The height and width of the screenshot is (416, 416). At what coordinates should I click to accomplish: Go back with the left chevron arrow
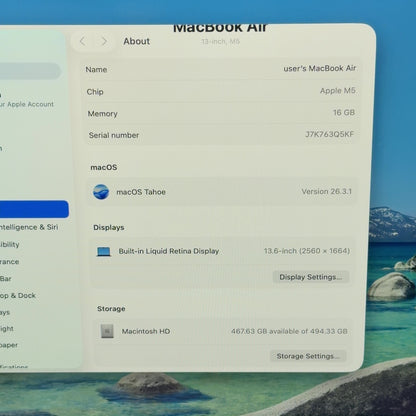(x=83, y=41)
